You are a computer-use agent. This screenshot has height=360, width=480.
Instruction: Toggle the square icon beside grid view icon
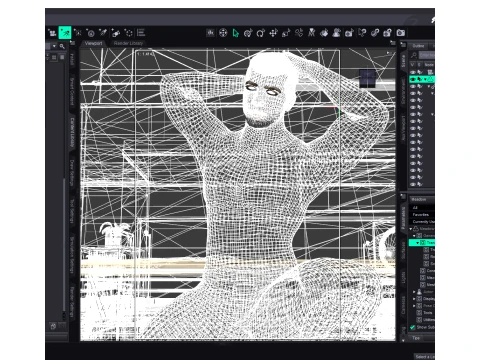62,57
